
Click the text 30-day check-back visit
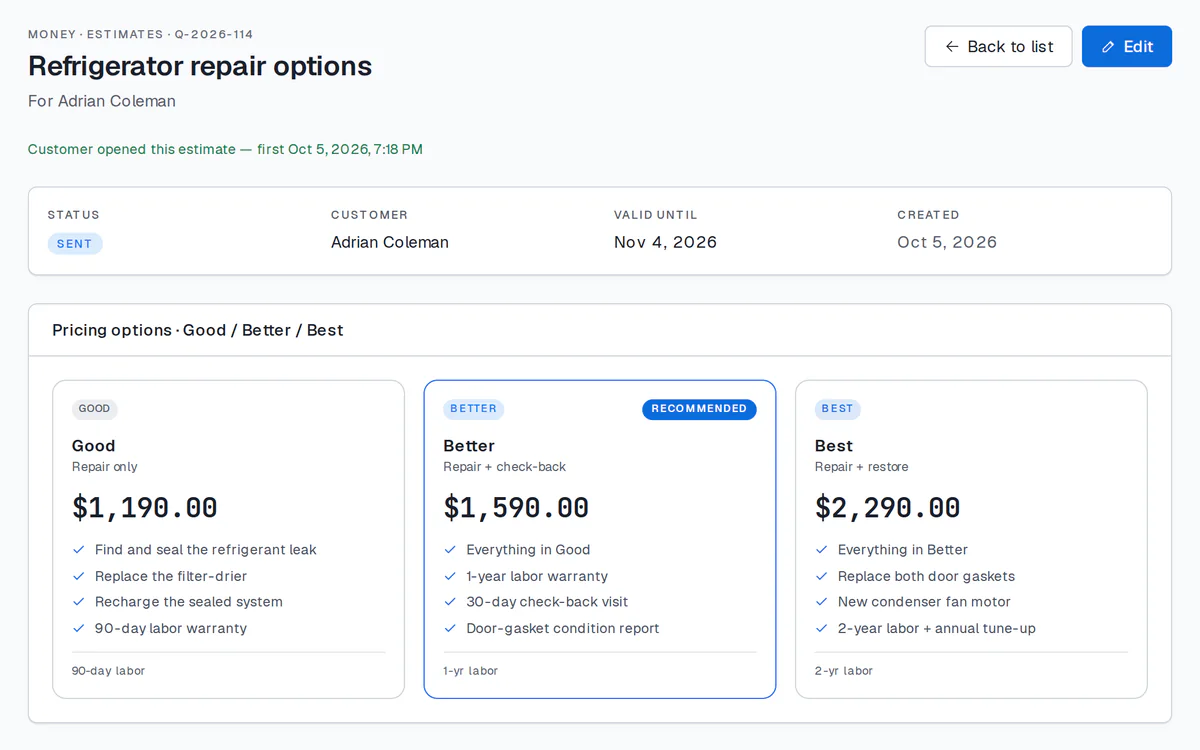[547, 602]
